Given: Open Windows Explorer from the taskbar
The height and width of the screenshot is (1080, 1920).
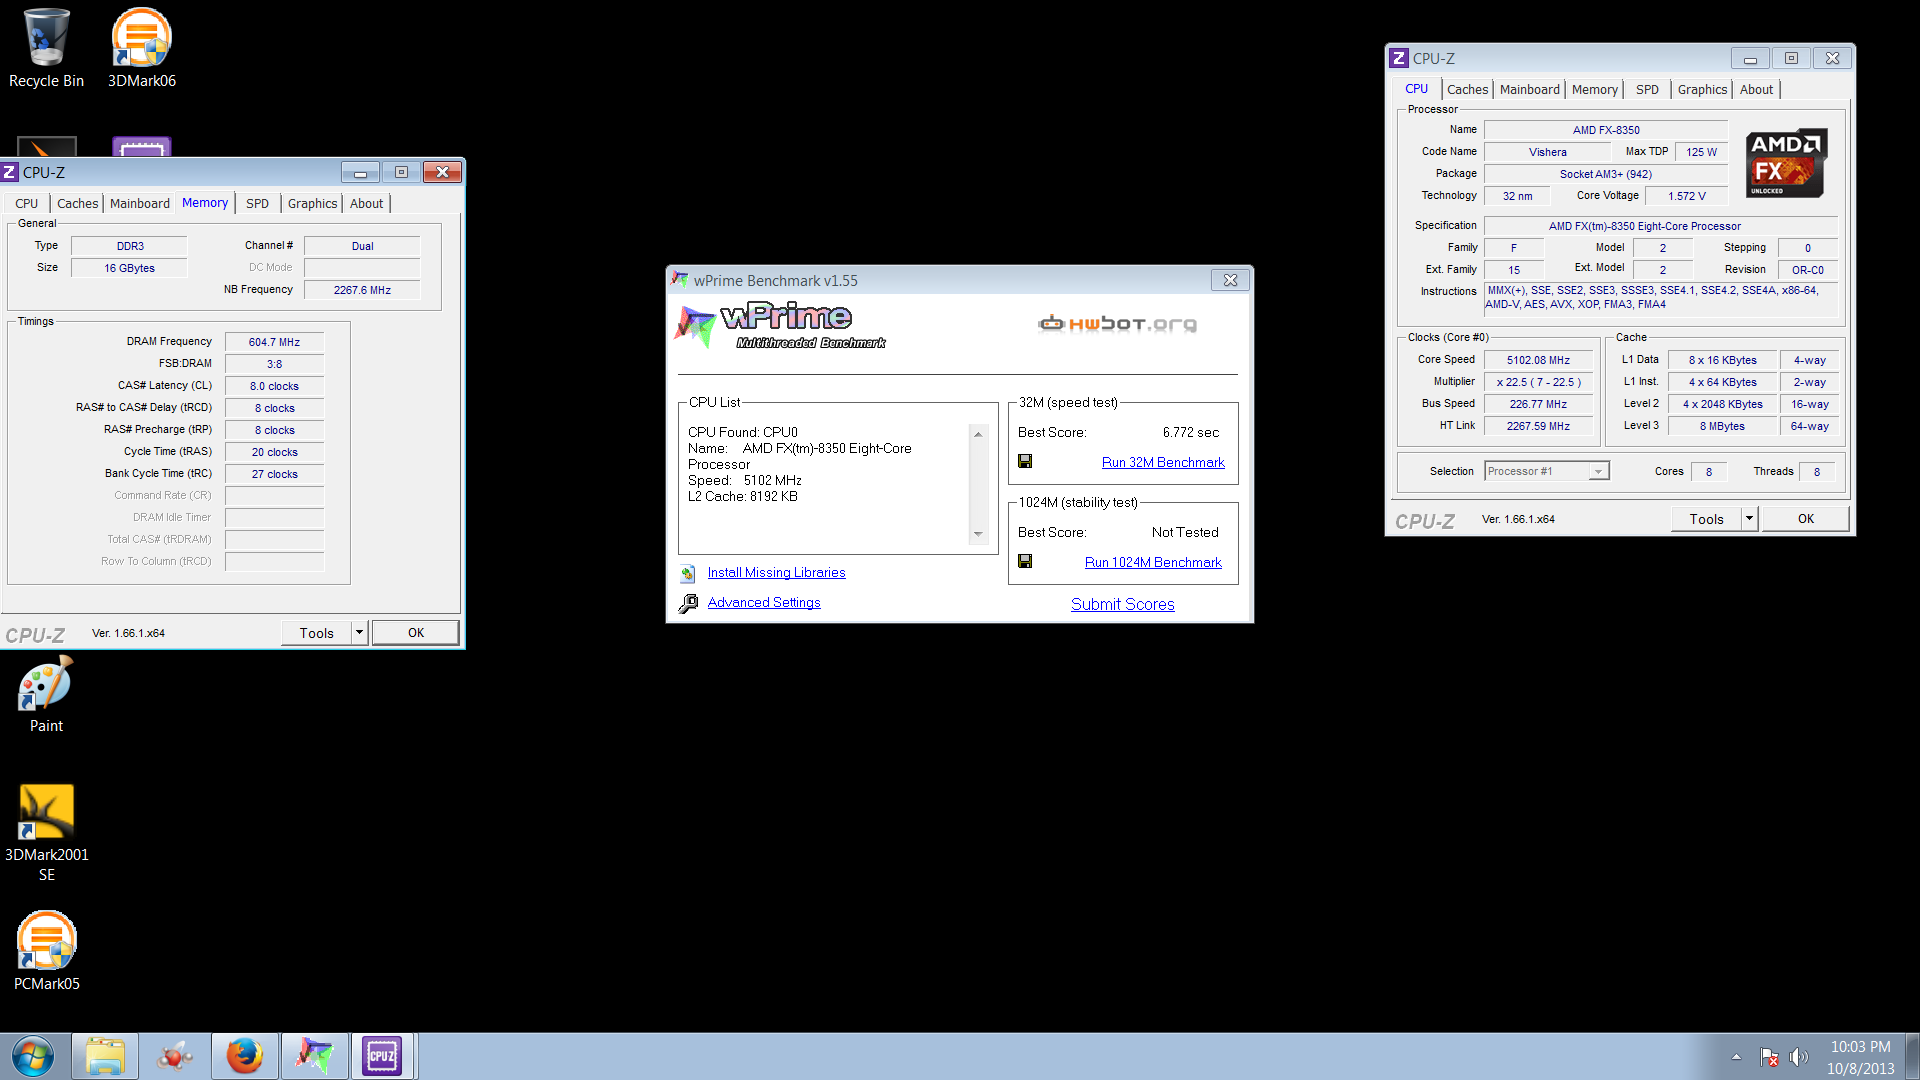Looking at the screenshot, I should (x=105, y=1056).
